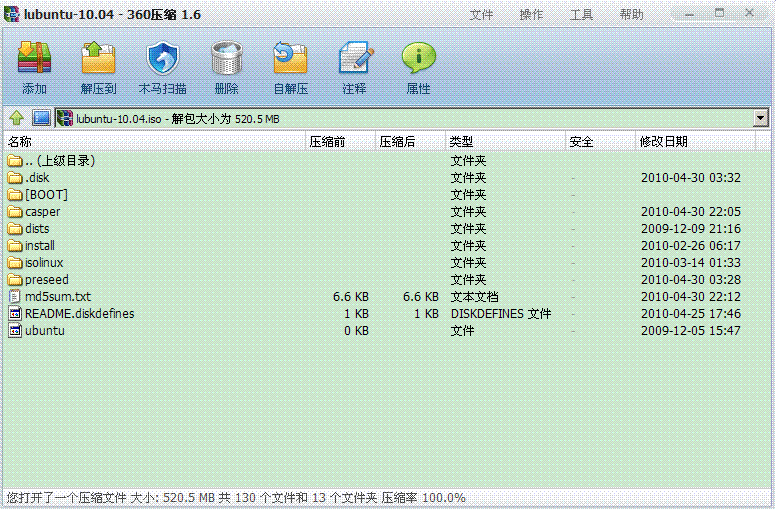This screenshot has height=509, width=776.
Task: Show archive 属性 (Properties)
Action: pyautogui.click(x=419, y=58)
